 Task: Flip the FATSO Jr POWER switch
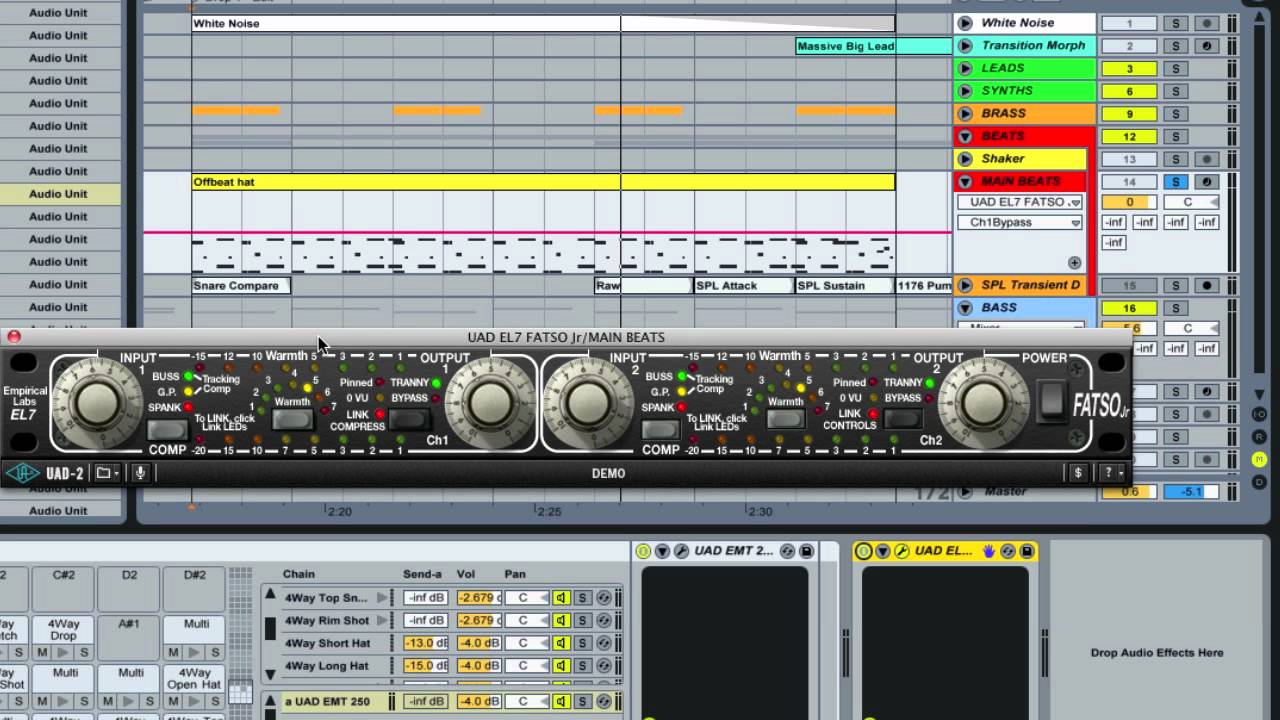[x=1050, y=401]
